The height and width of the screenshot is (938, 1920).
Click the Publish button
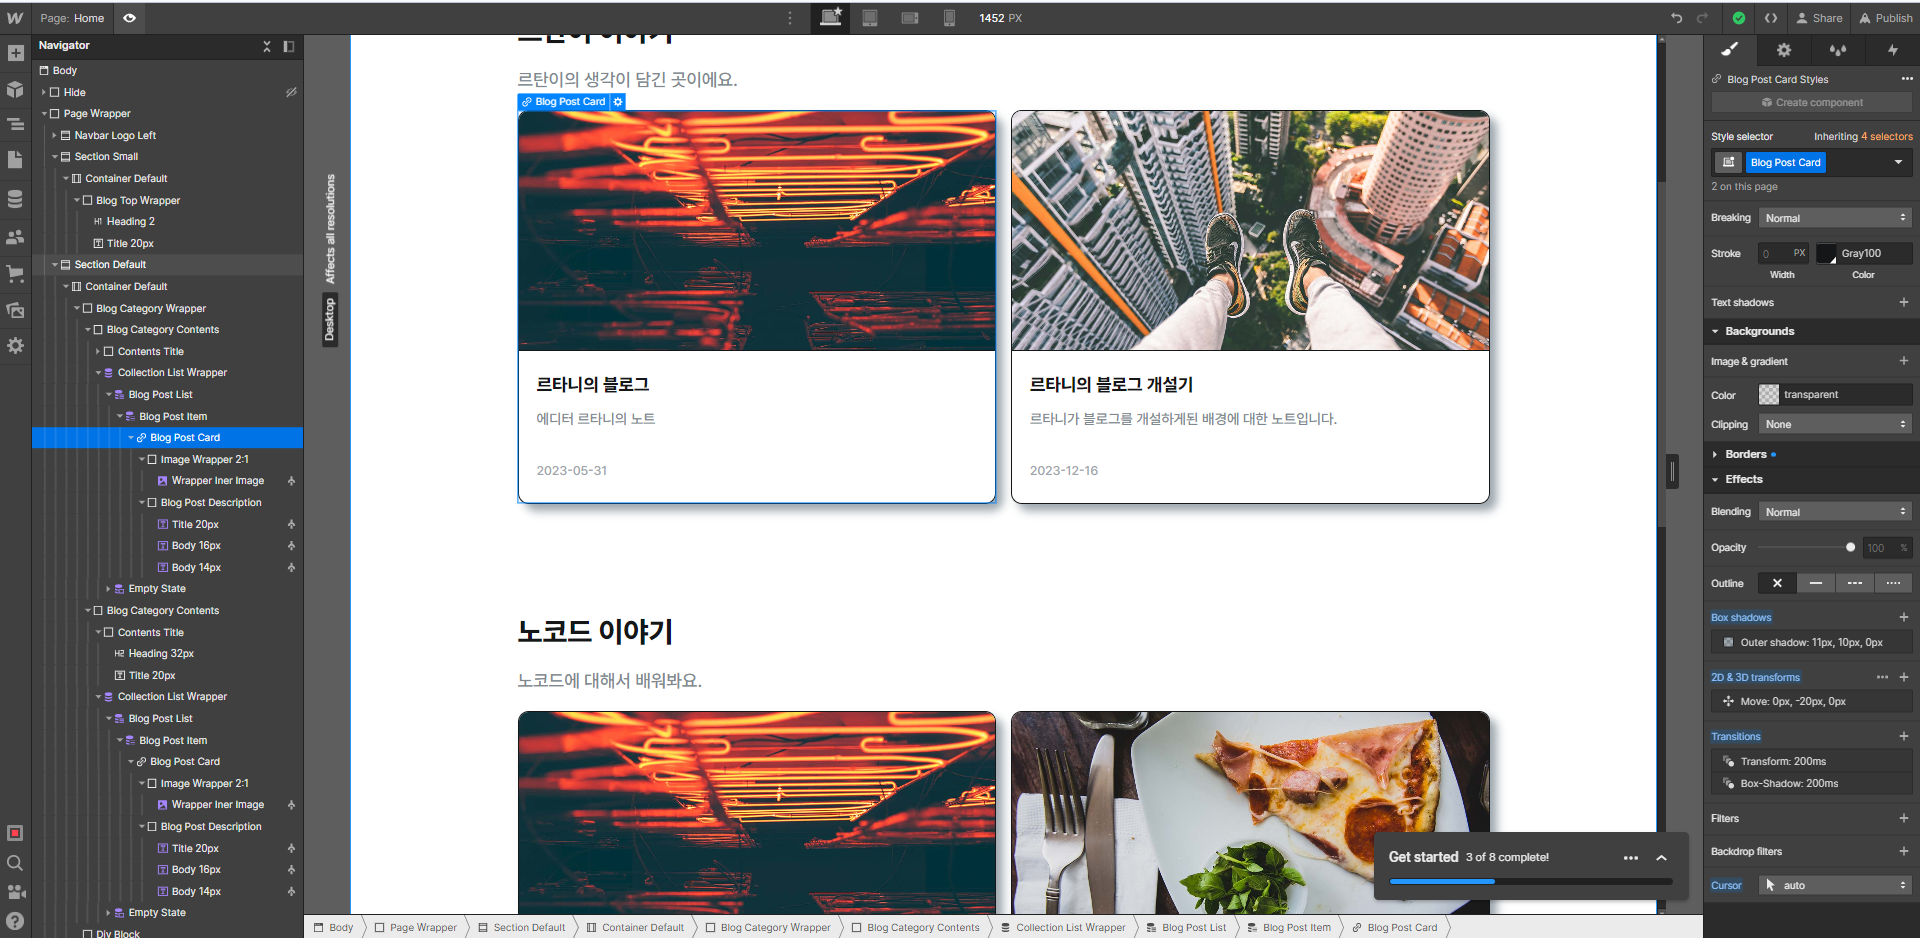click(x=1886, y=18)
